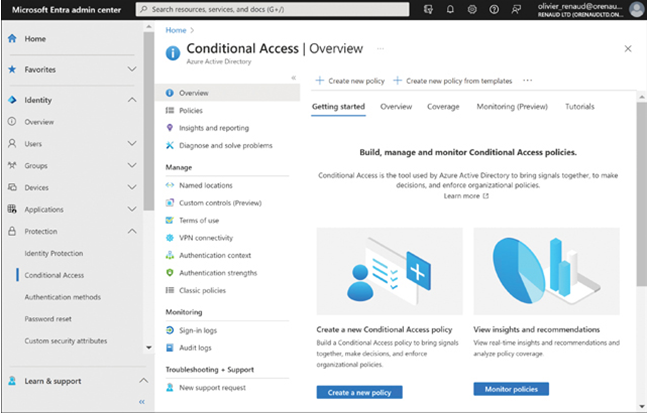Select Overview in the resource menu
The height and width of the screenshot is (415, 647).
coord(227,93)
